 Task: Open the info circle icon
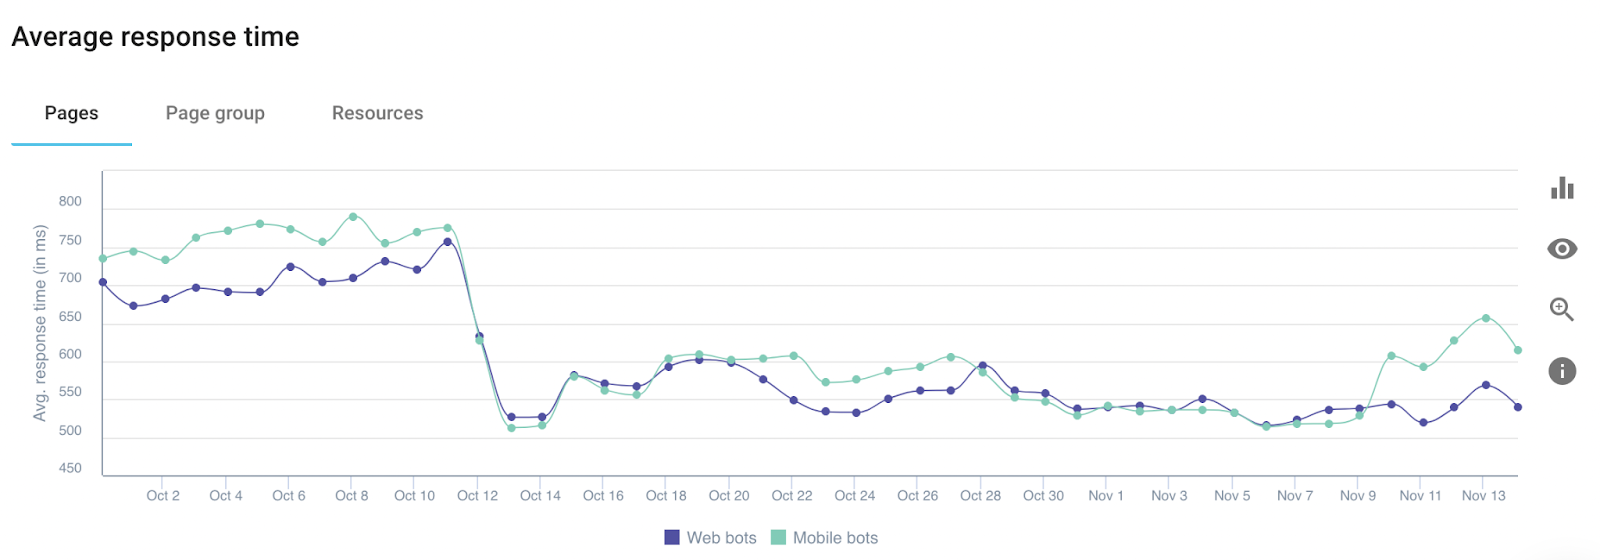(x=1562, y=371)
